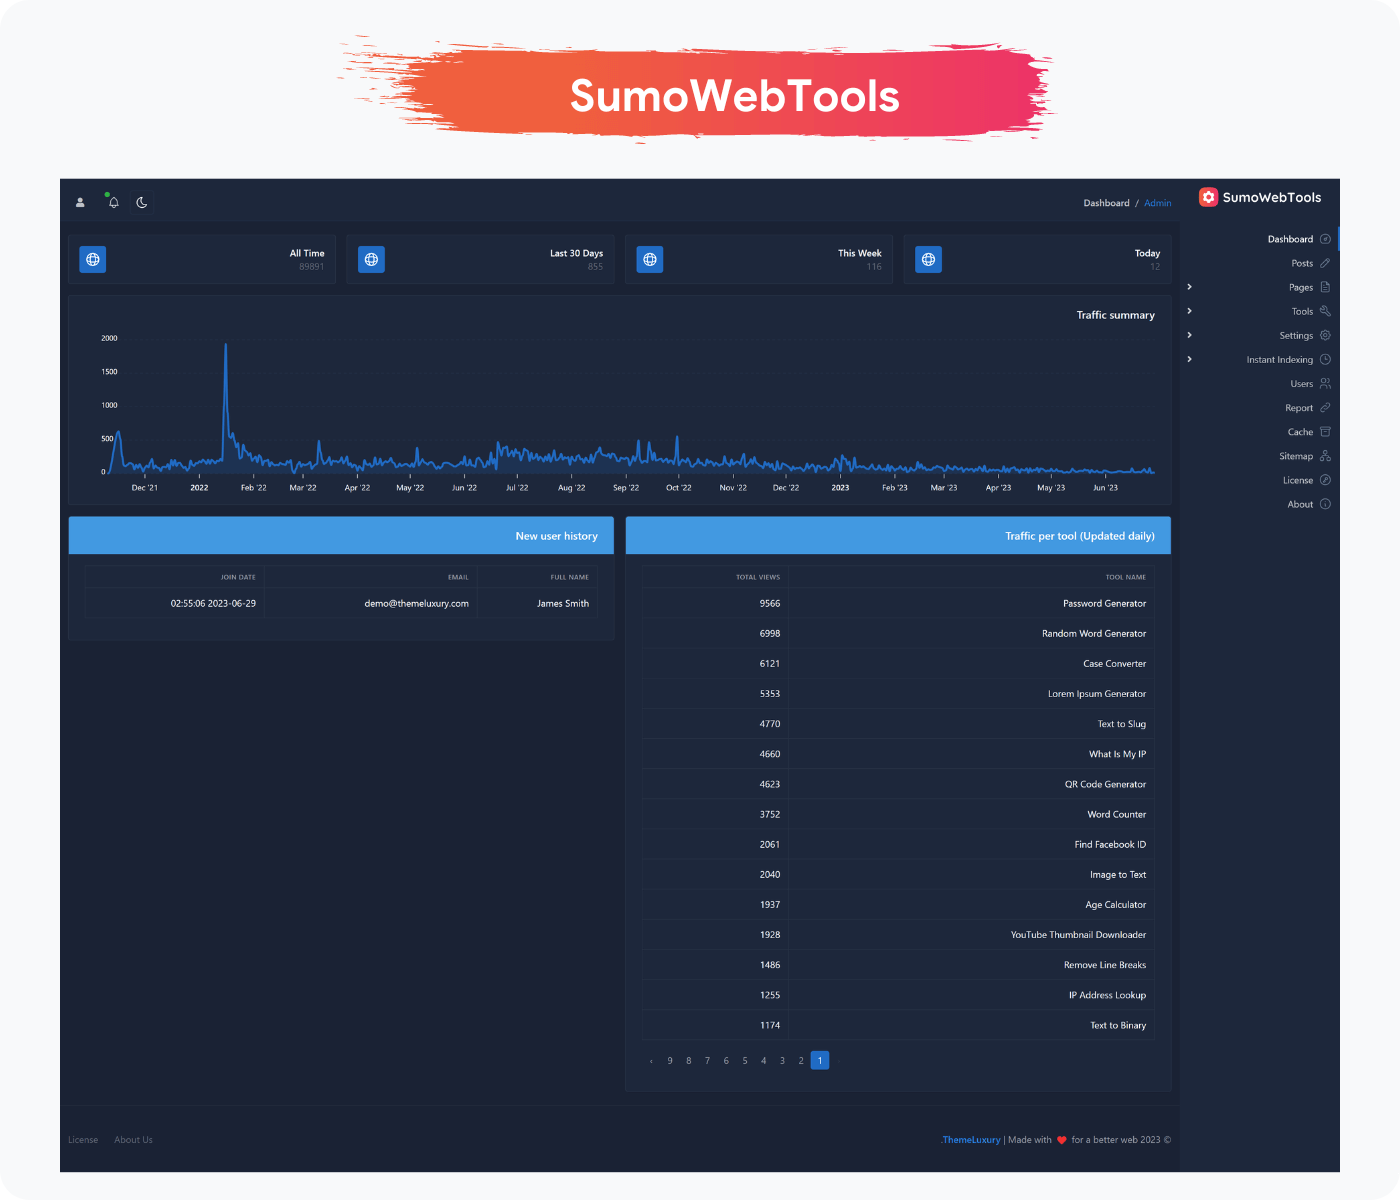
Task: Click the SumoWebTools logo icon
Action: (1208, 197)
